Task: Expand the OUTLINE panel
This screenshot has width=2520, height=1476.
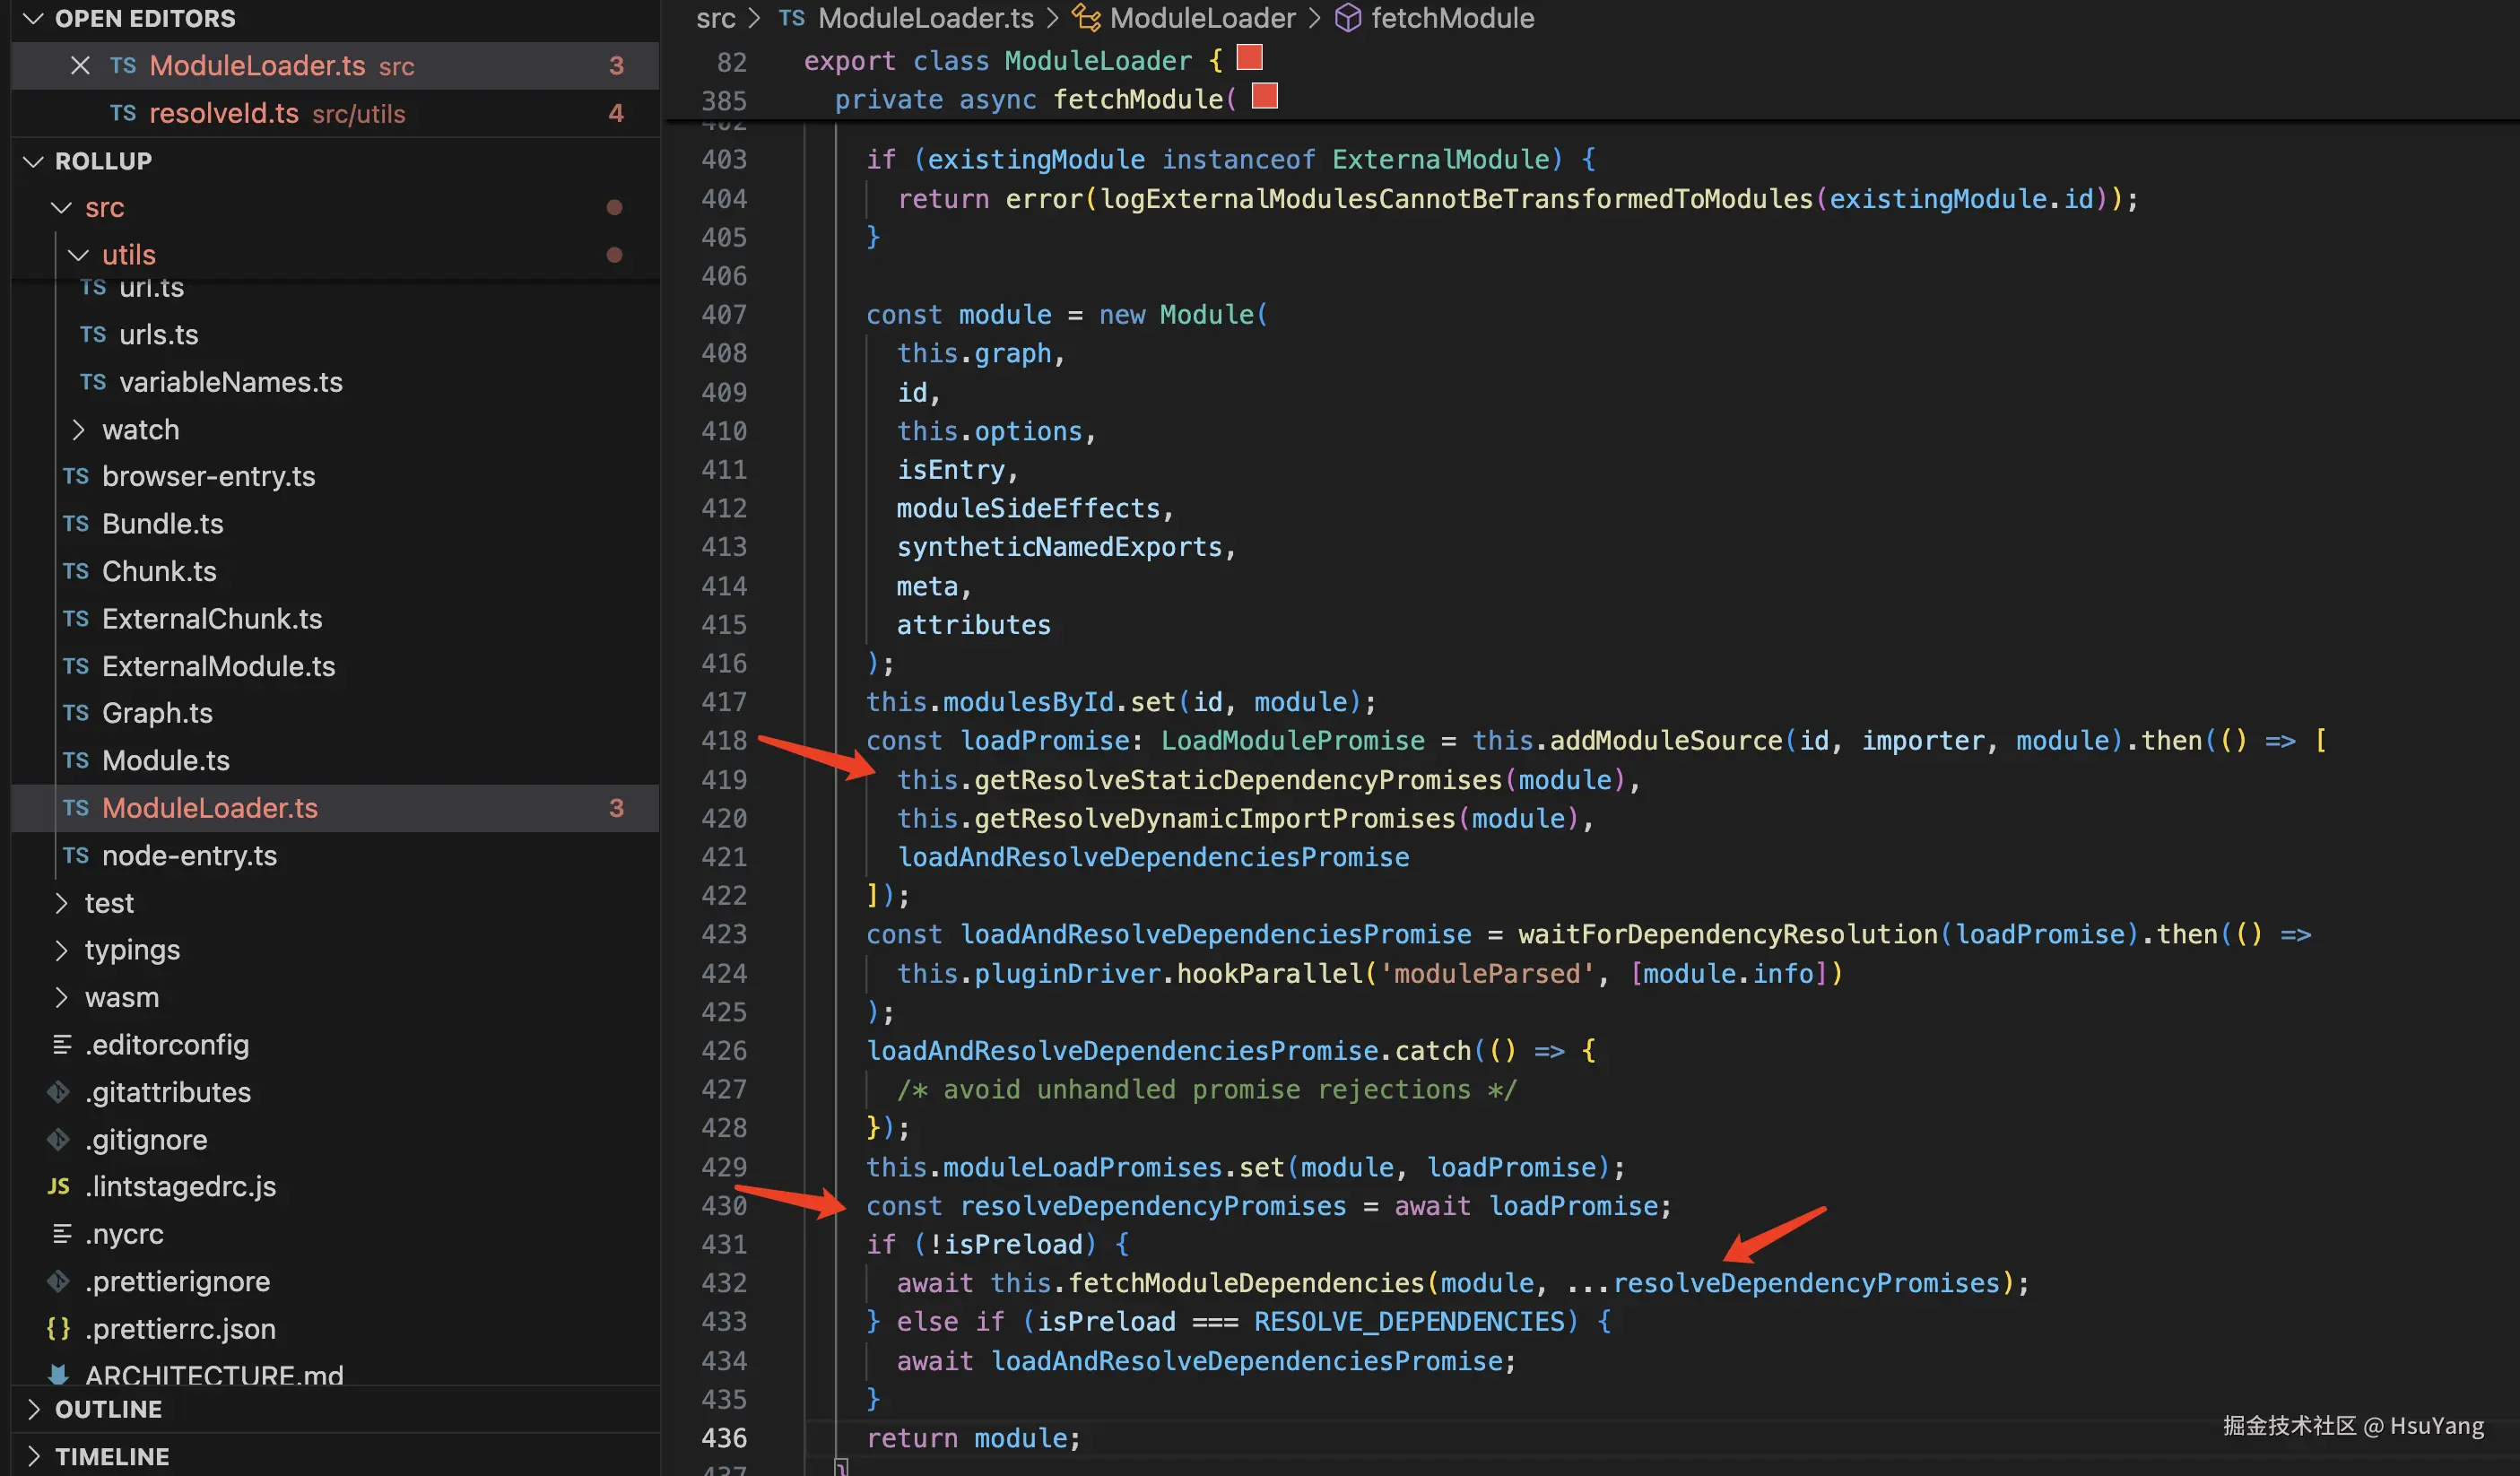Action: [34, 1409]
